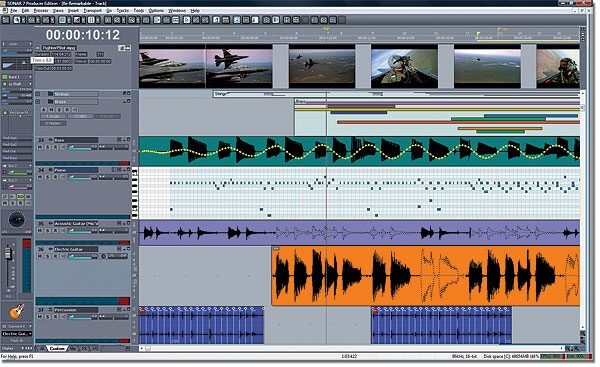
Task: Collapse the Brass track folder
Action: [38, 102]
